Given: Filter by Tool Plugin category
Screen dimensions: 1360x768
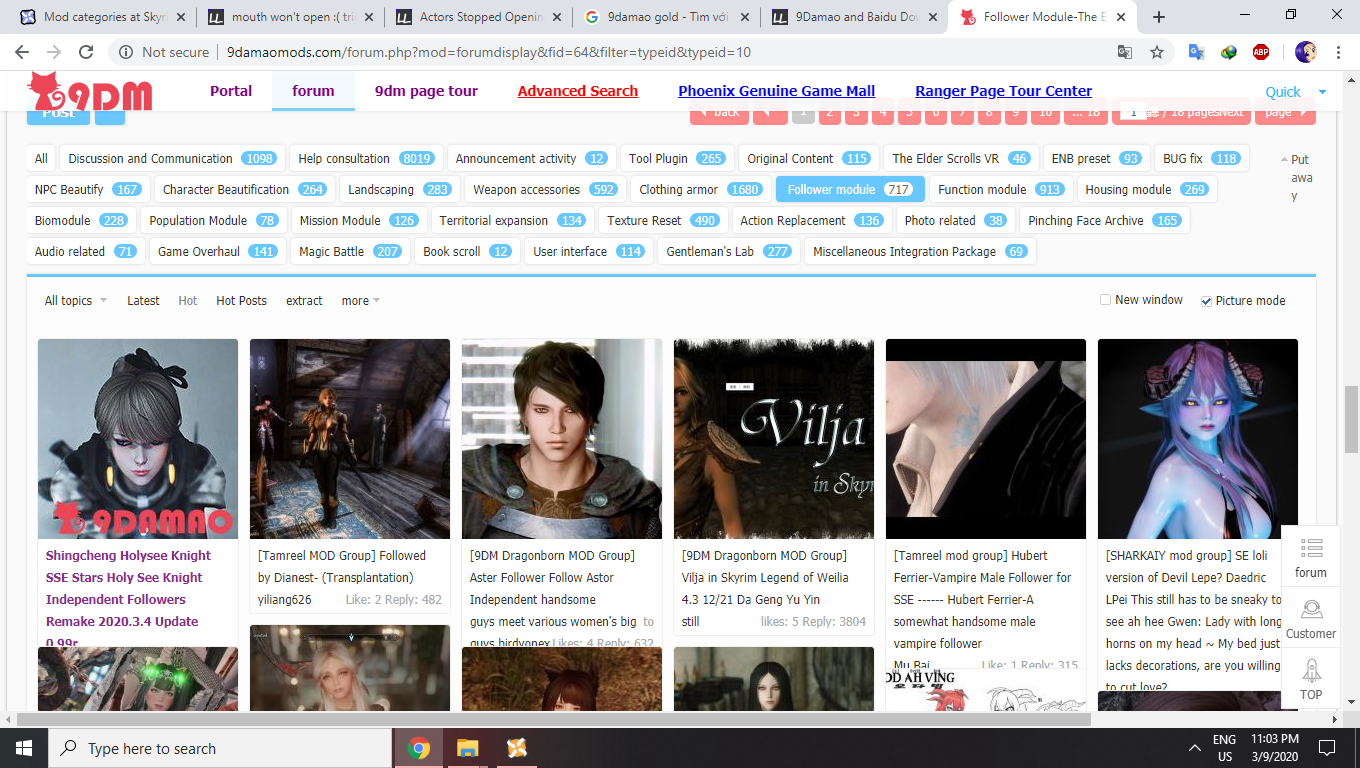Looking at the screenshot, I should [x=676, y=158].
